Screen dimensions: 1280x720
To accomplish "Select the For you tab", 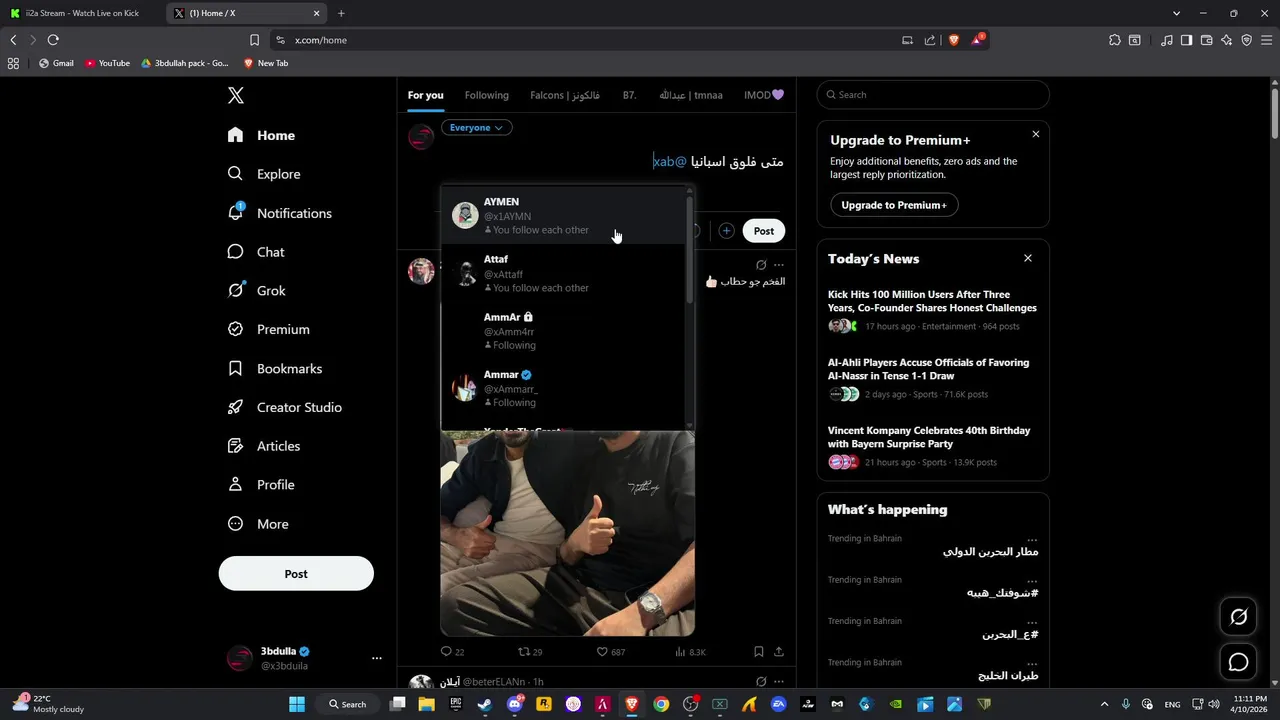I will pos(425,95).
